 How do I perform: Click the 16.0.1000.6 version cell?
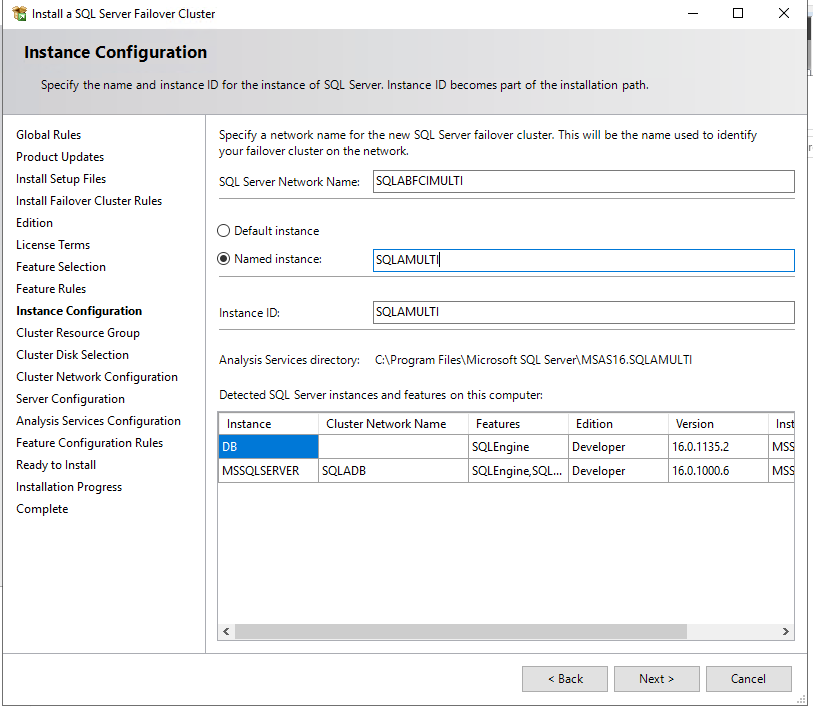click(x=719, y=471)
